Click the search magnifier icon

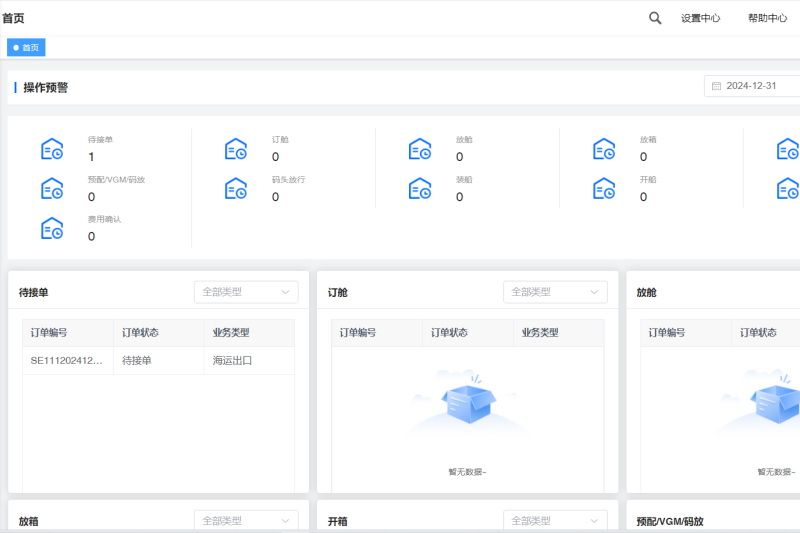(655, 18)
